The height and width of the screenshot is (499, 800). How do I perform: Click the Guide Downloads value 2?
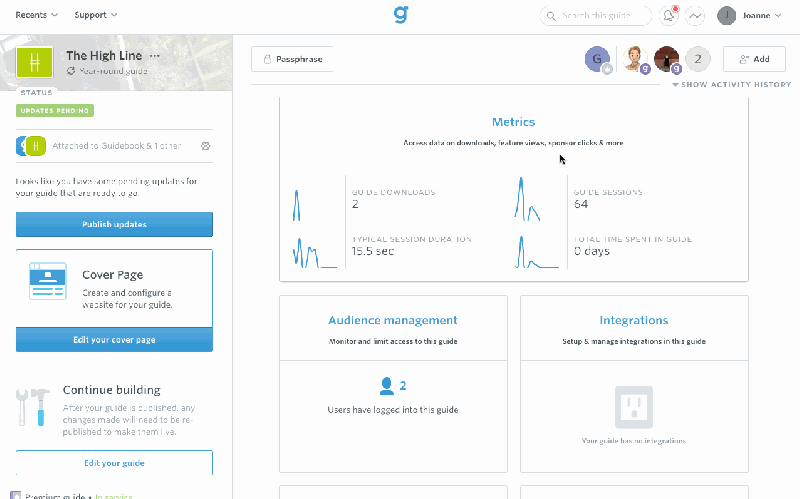pos(355,204)
